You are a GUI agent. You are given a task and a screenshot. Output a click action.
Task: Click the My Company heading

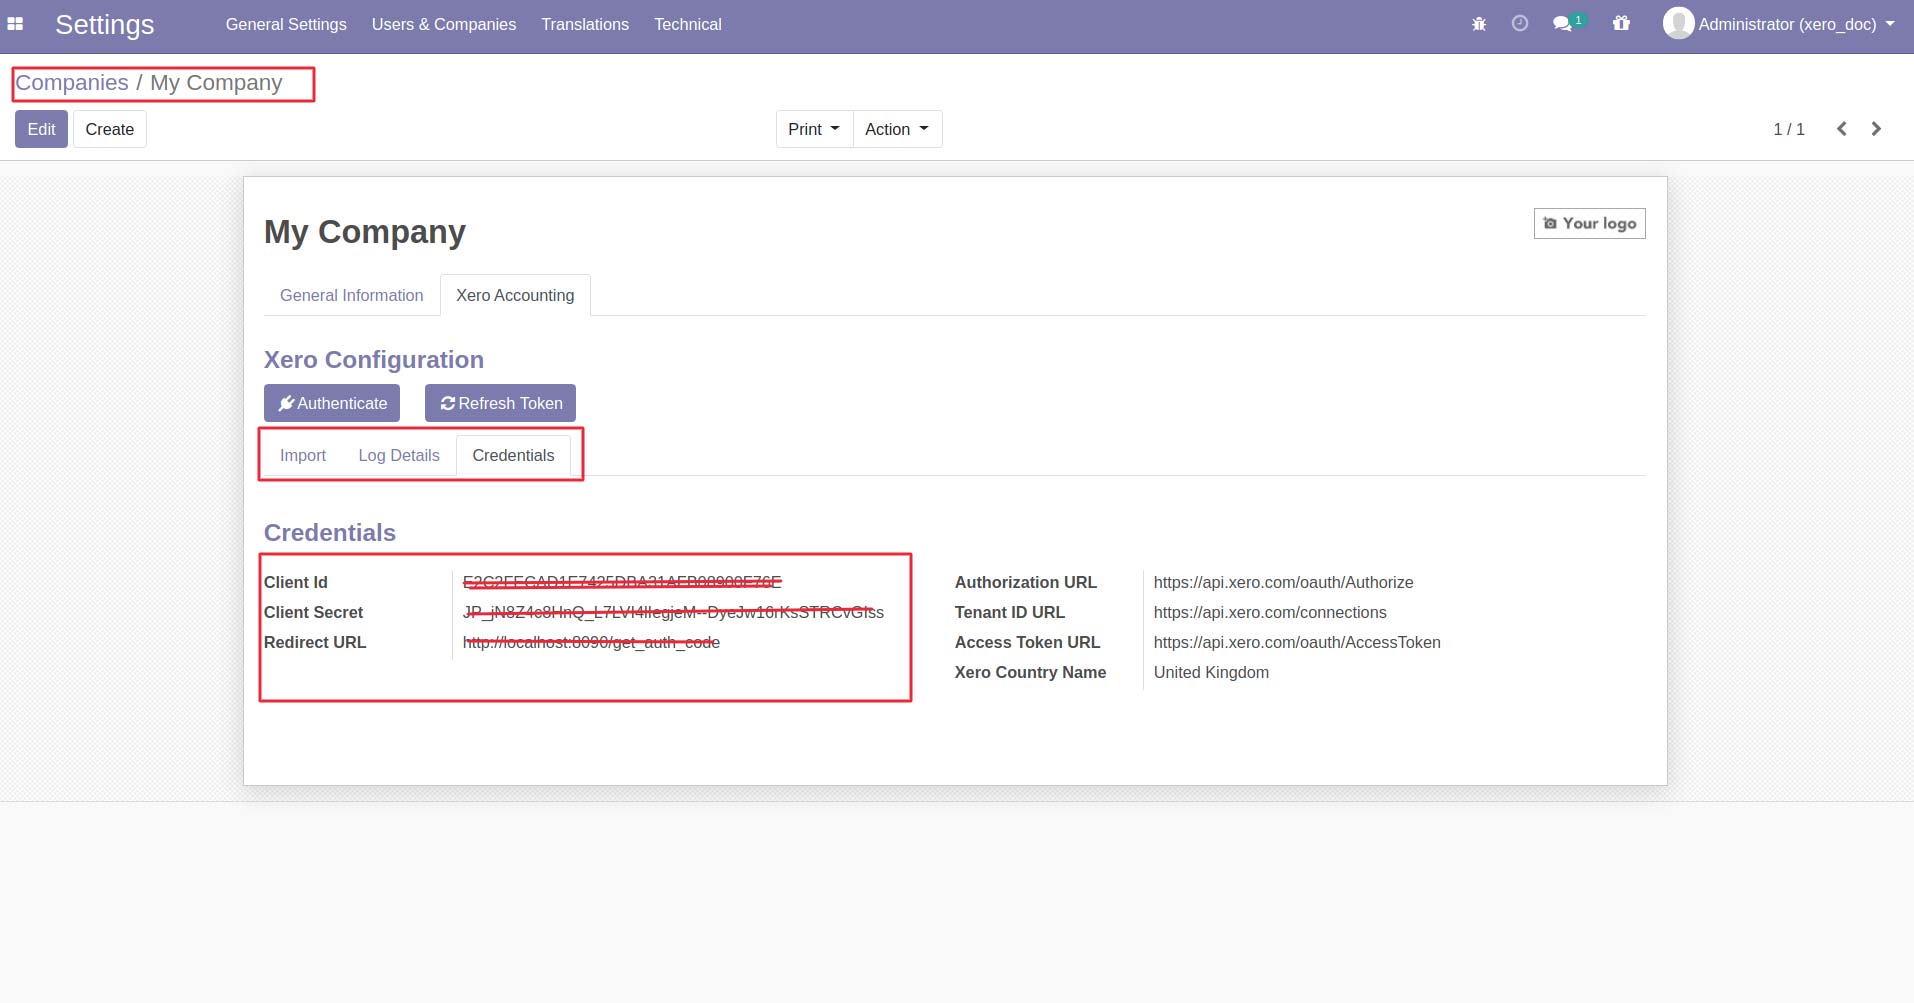tap(365, 232)
